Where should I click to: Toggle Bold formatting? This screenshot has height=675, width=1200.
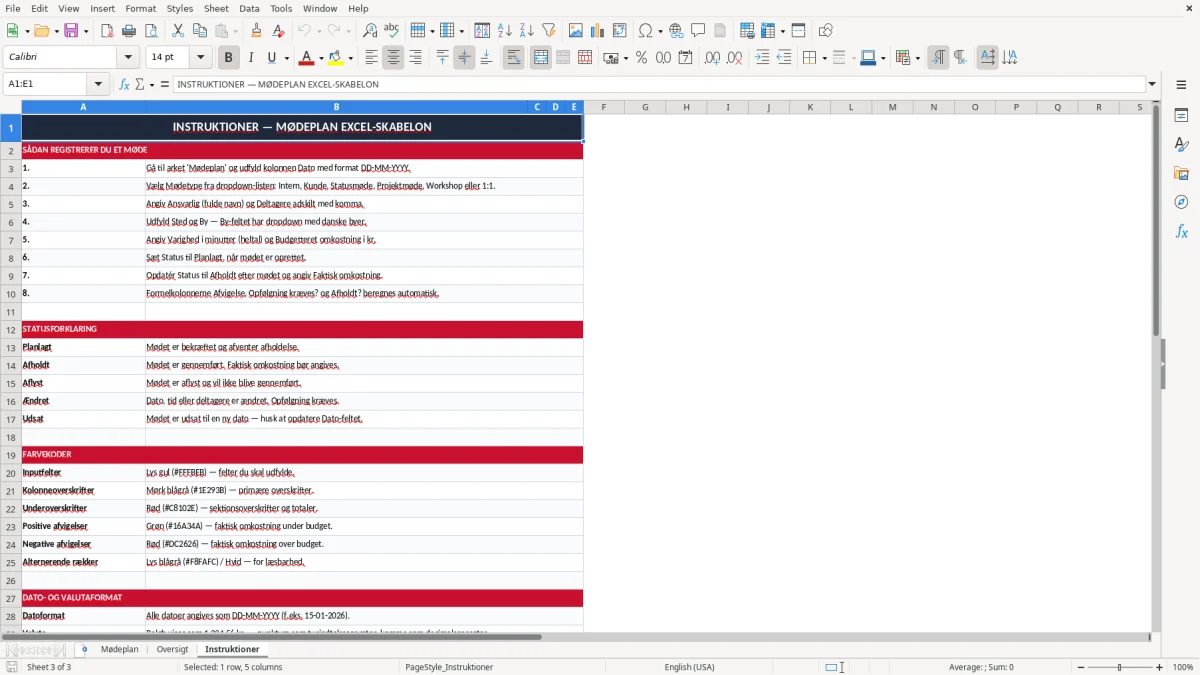coord(228,58)
